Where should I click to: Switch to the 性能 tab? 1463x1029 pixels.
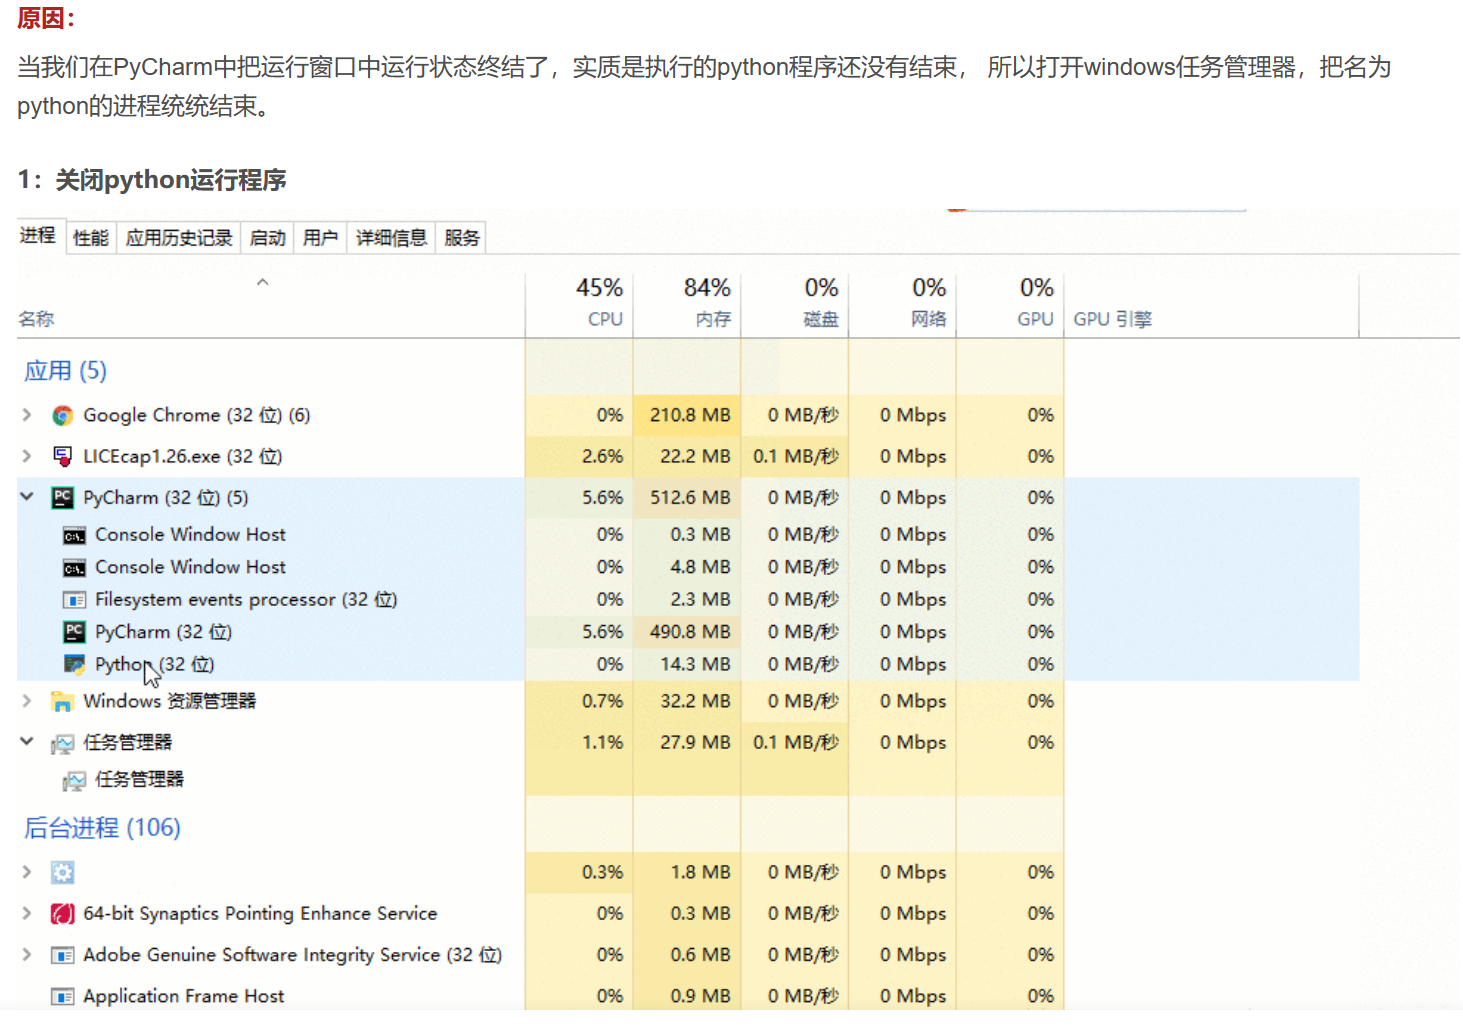pyautogui.click(x=91, y=237)
